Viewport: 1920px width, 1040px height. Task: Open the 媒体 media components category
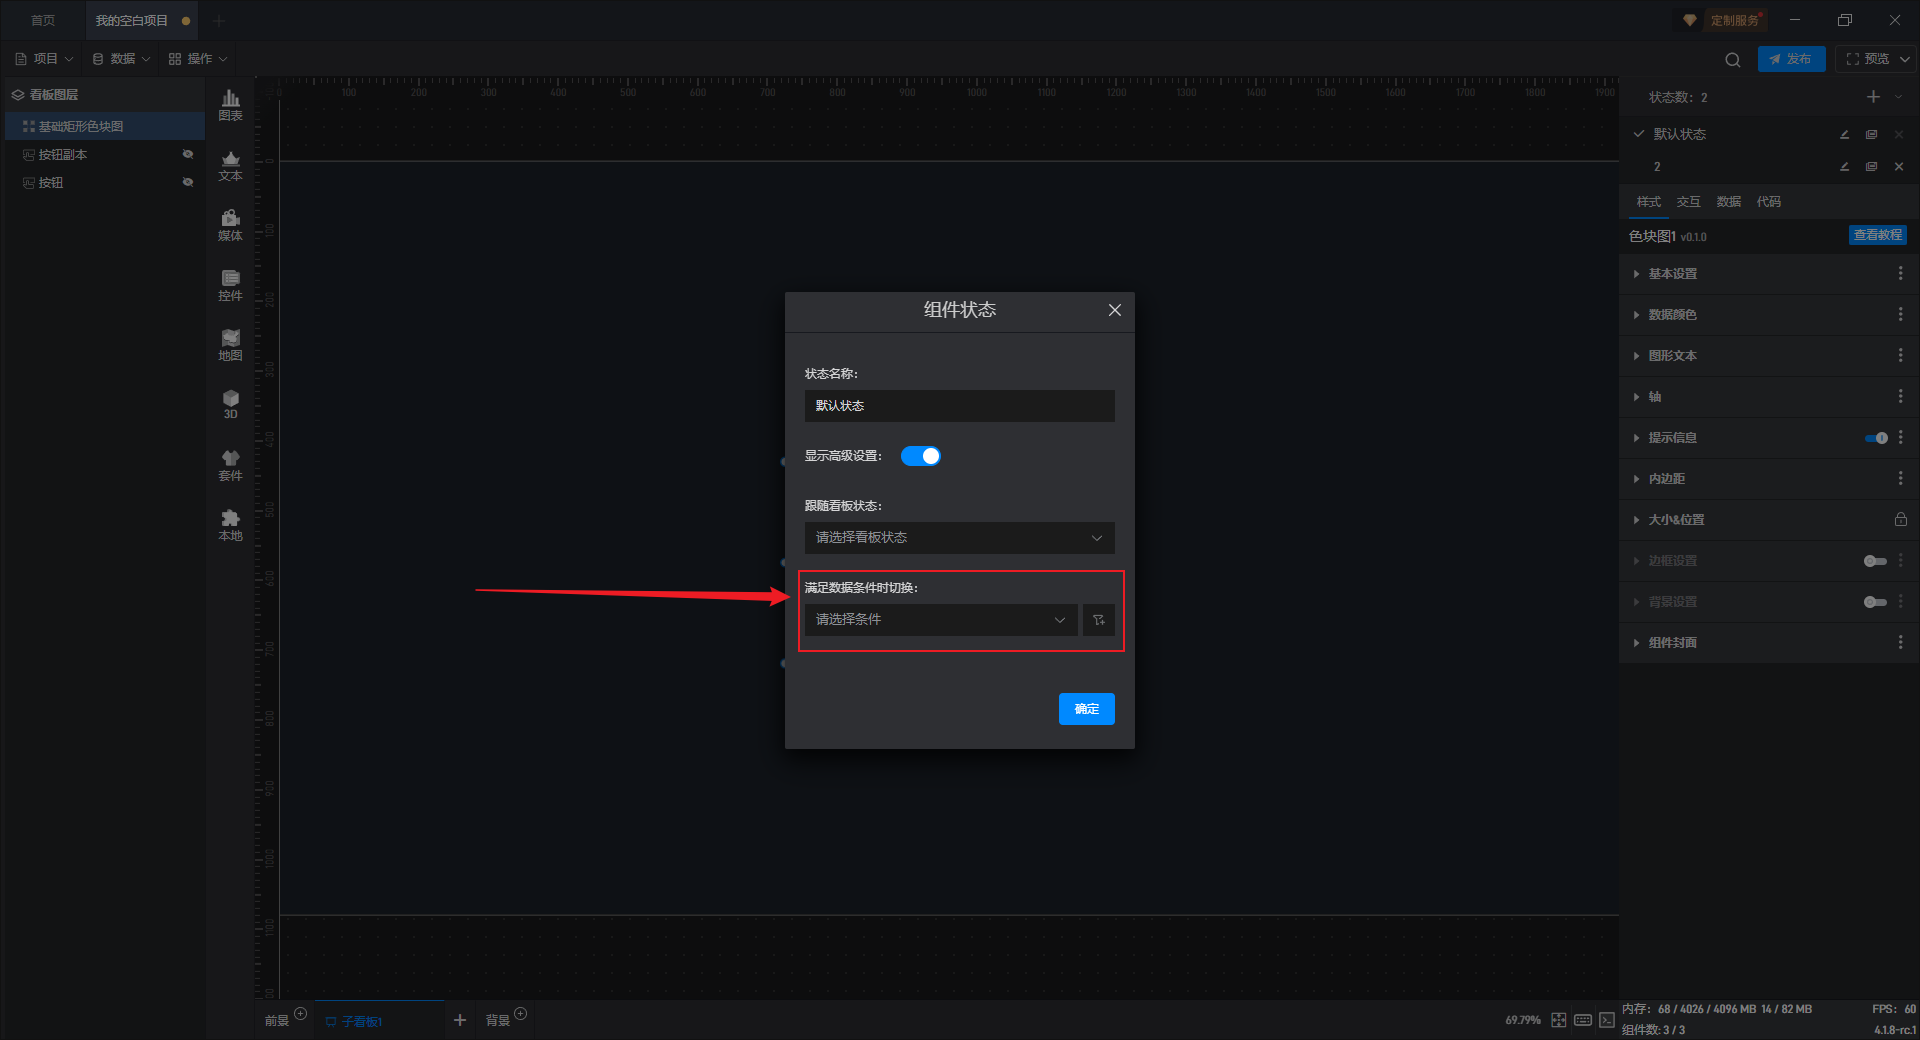tap(230, 225)
